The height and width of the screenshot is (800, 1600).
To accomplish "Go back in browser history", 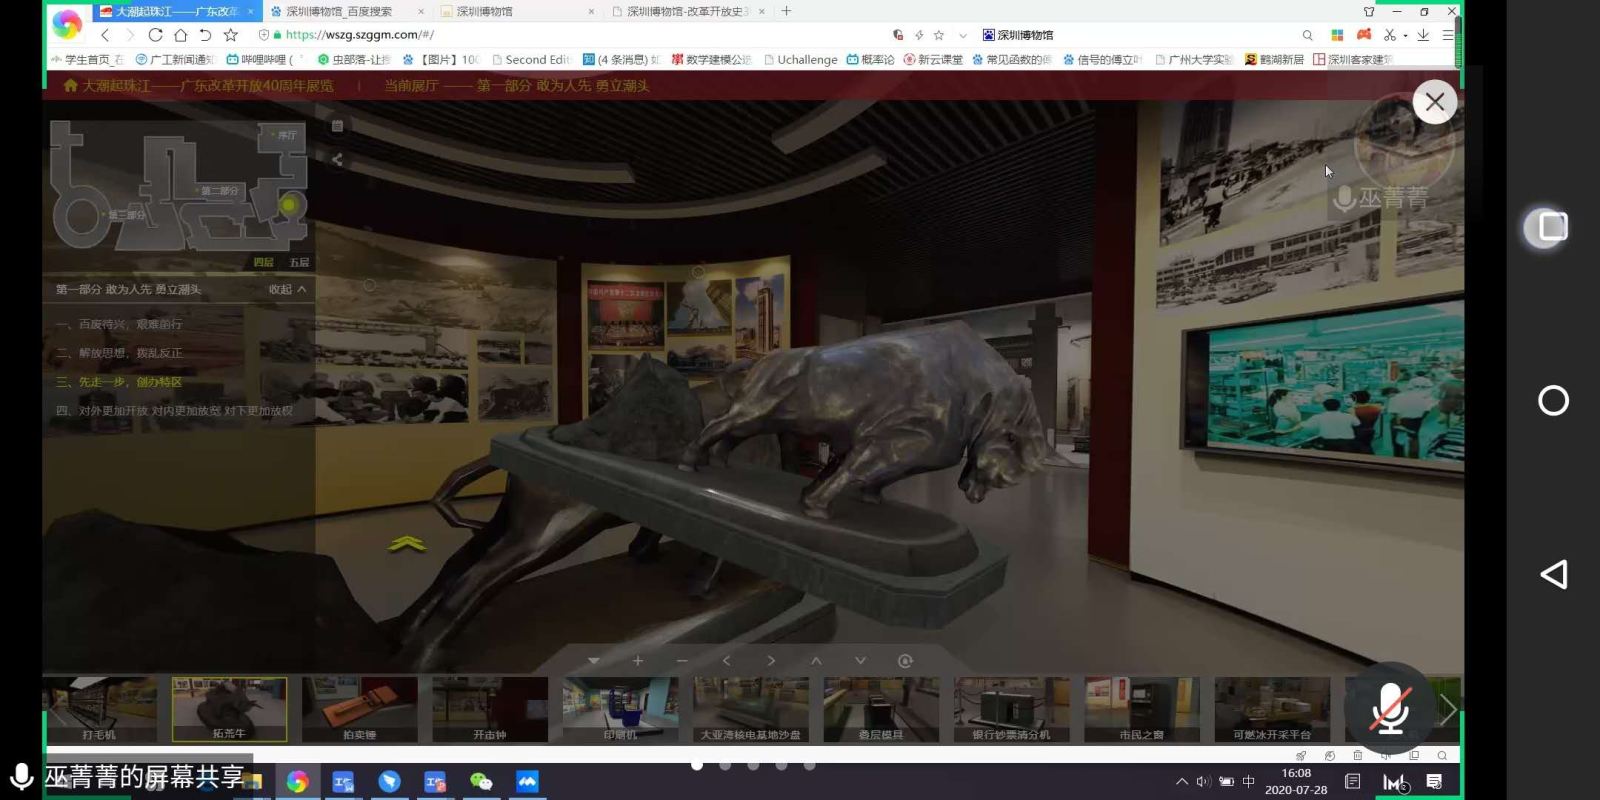I will 105,35.
